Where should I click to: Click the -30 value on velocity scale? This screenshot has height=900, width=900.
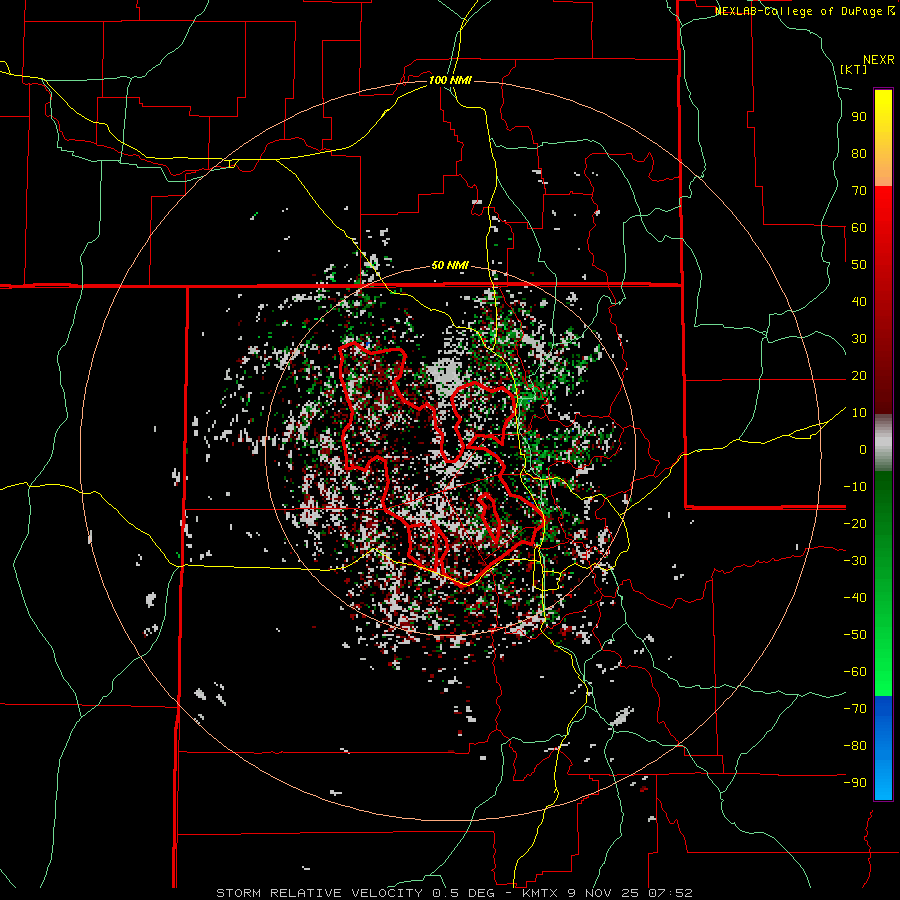point(855,560)
